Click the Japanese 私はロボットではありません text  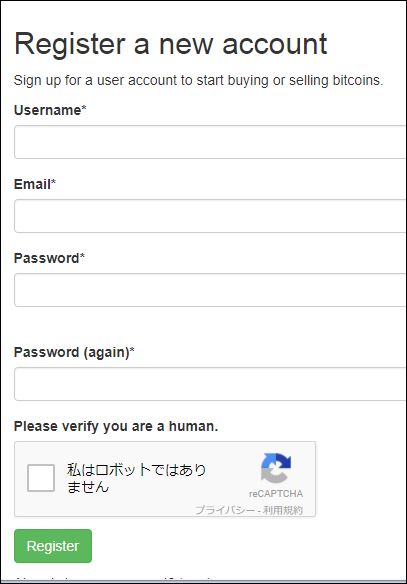136,478
